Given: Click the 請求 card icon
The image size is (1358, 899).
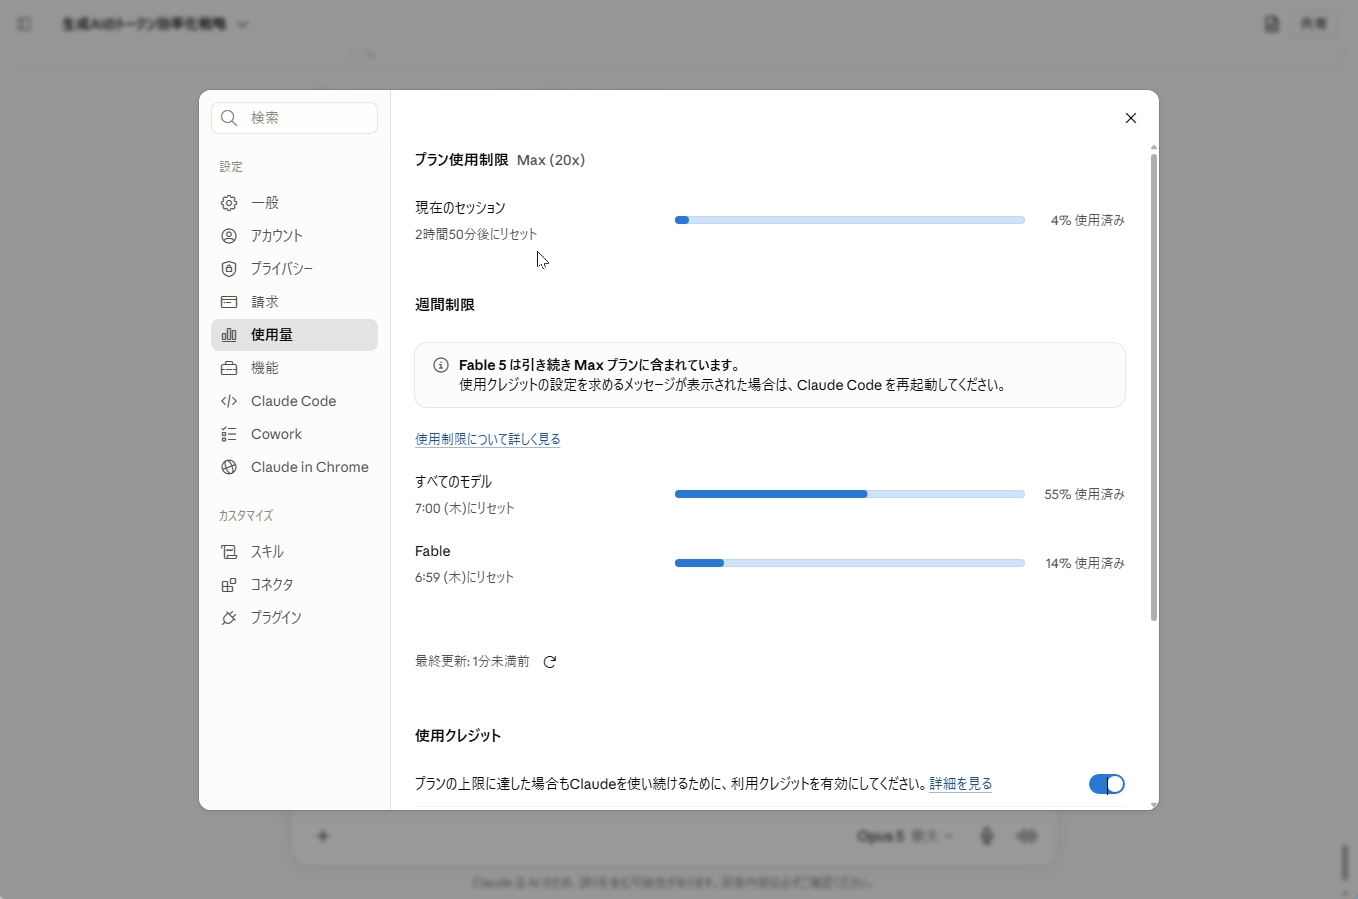Looking at the screenshot, I should click(229, 302).
